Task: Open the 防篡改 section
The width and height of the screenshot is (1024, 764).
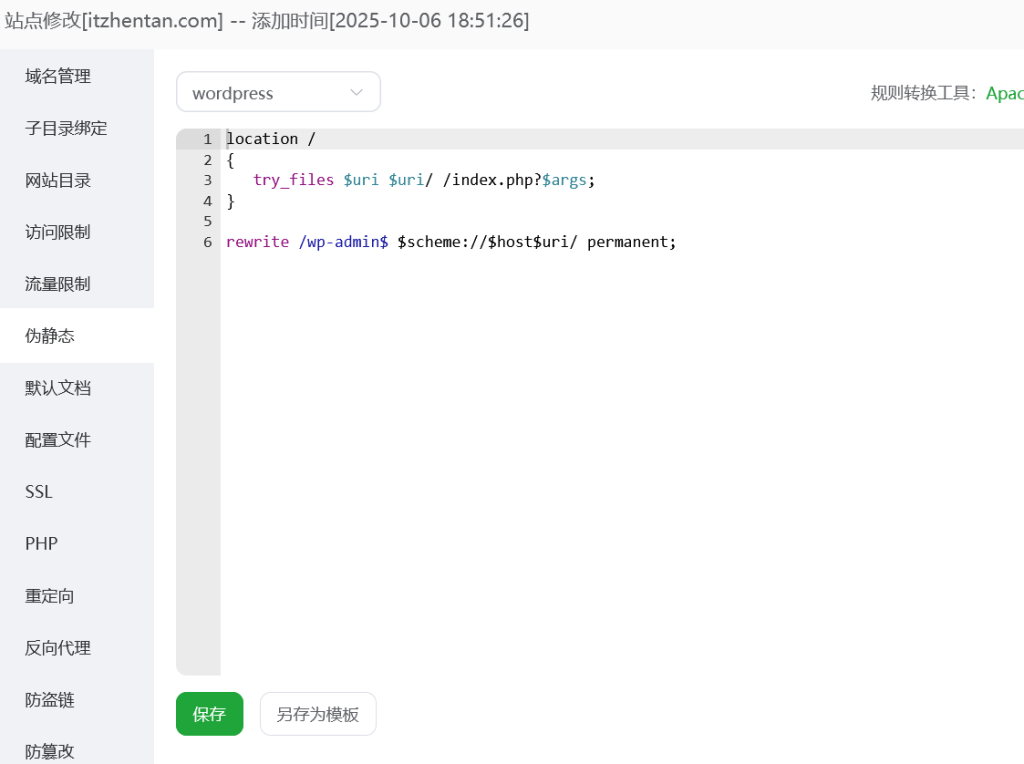Action: pos(49,750)
